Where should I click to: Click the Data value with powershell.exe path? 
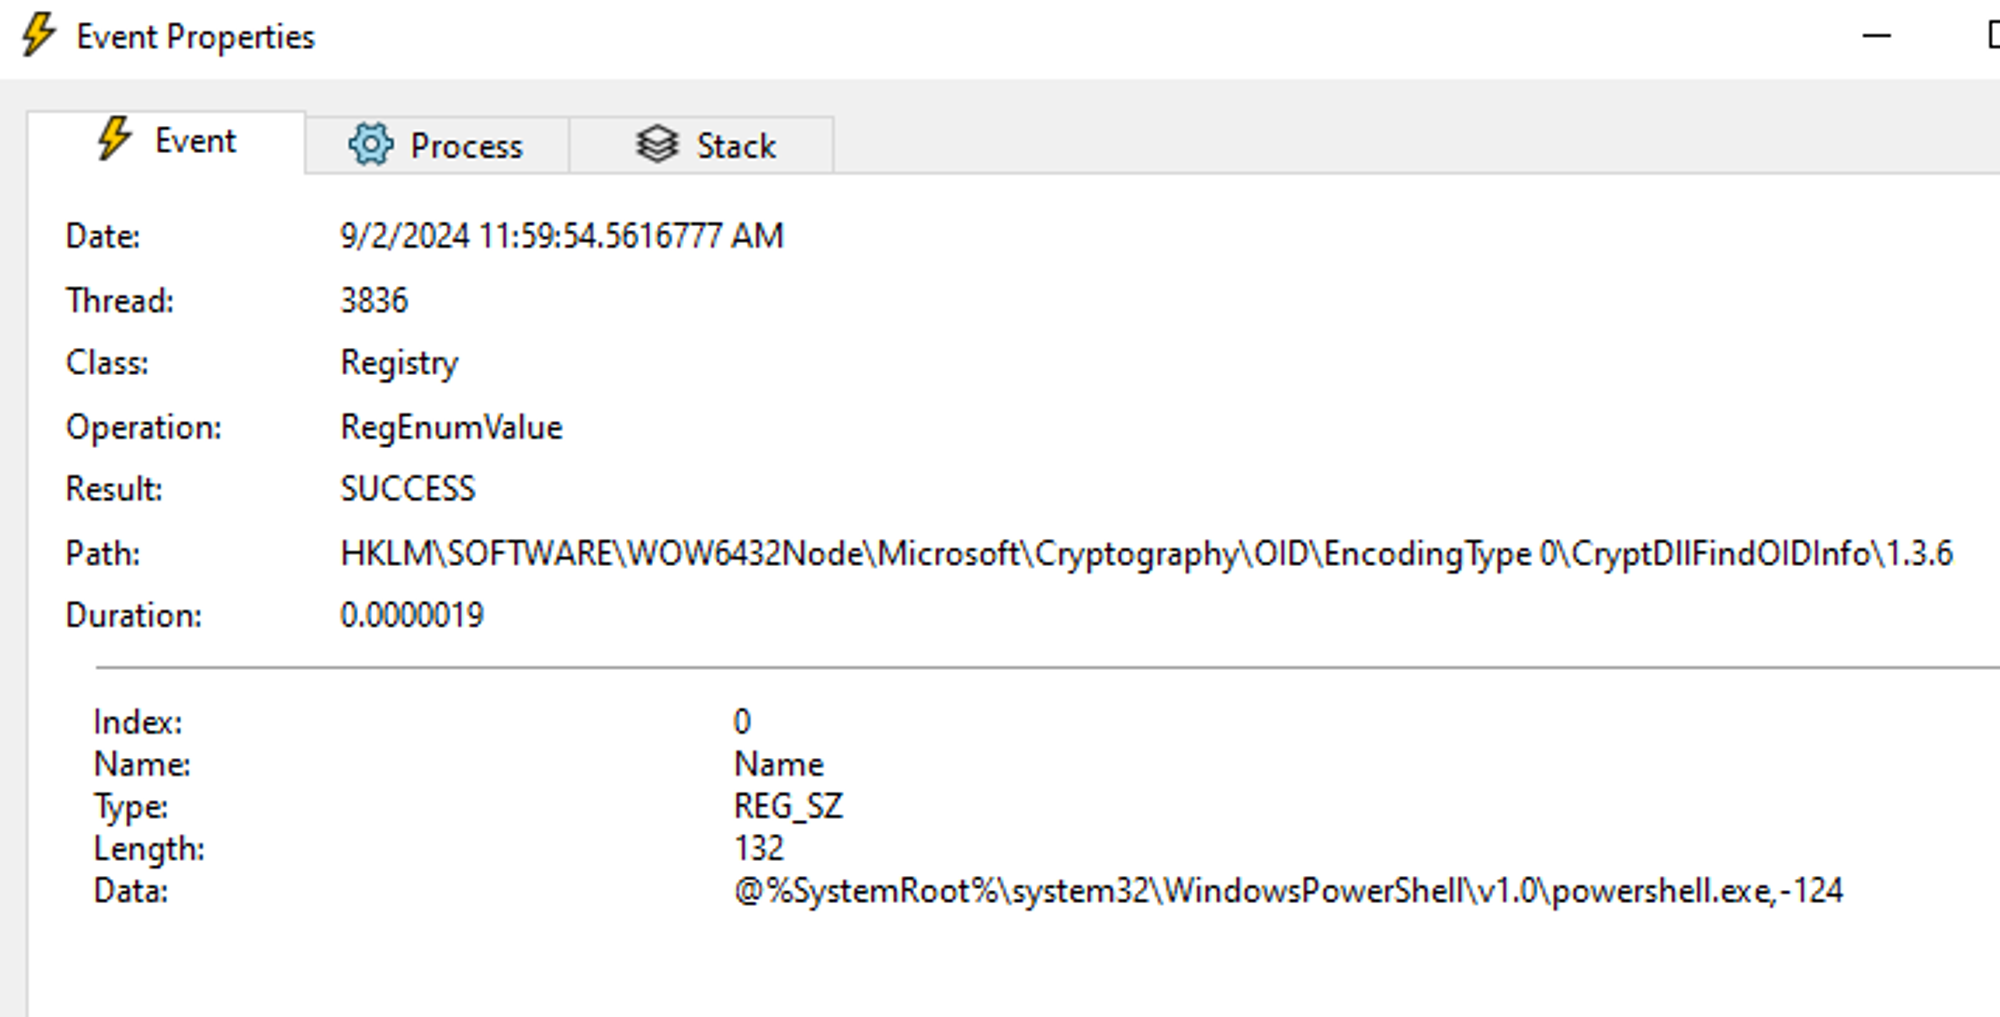(x=1288, y=890)
